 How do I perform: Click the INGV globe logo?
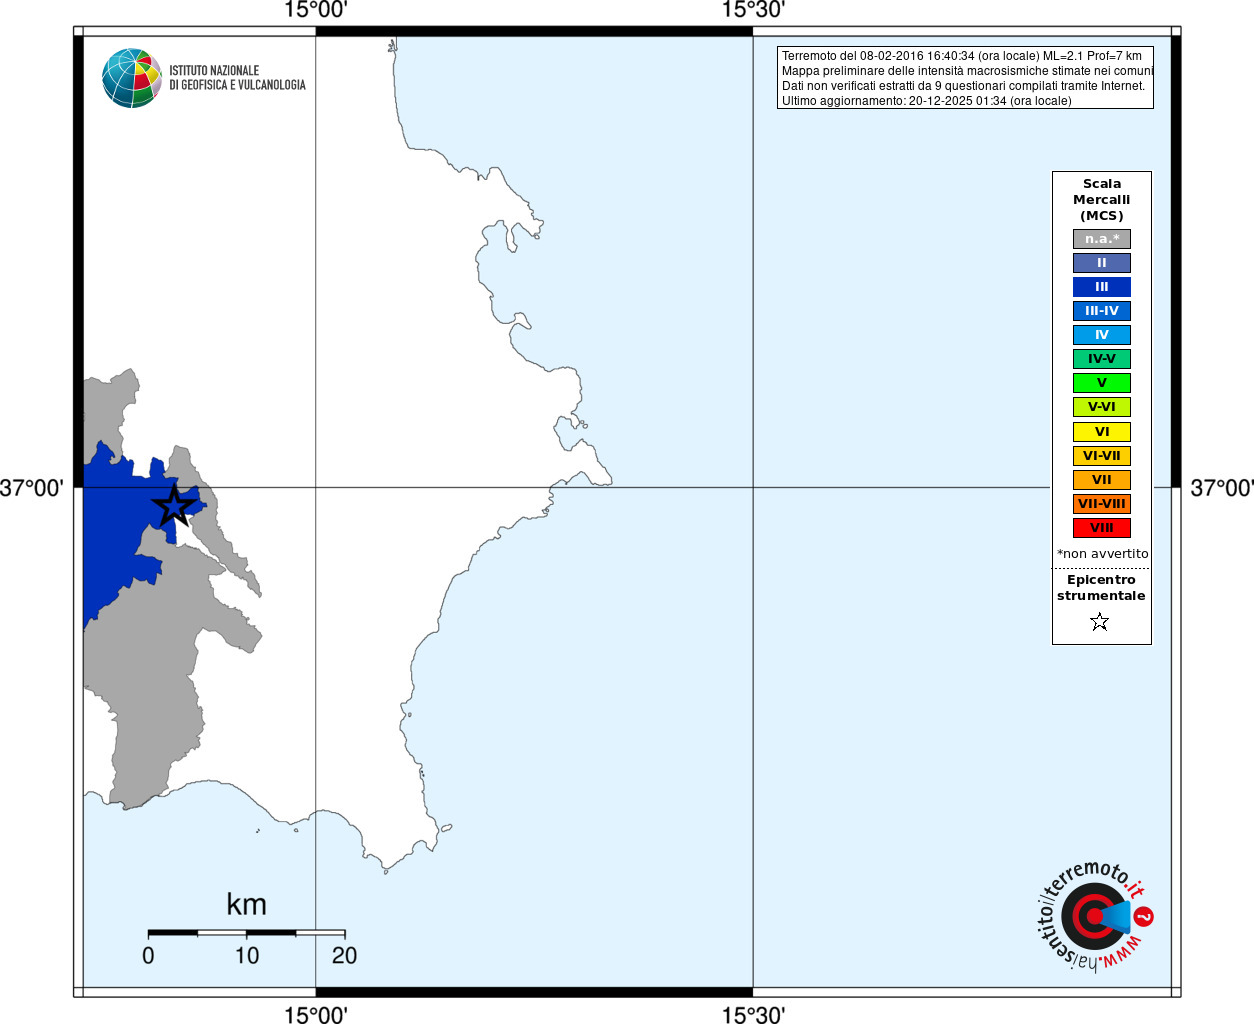click(131, 78)
